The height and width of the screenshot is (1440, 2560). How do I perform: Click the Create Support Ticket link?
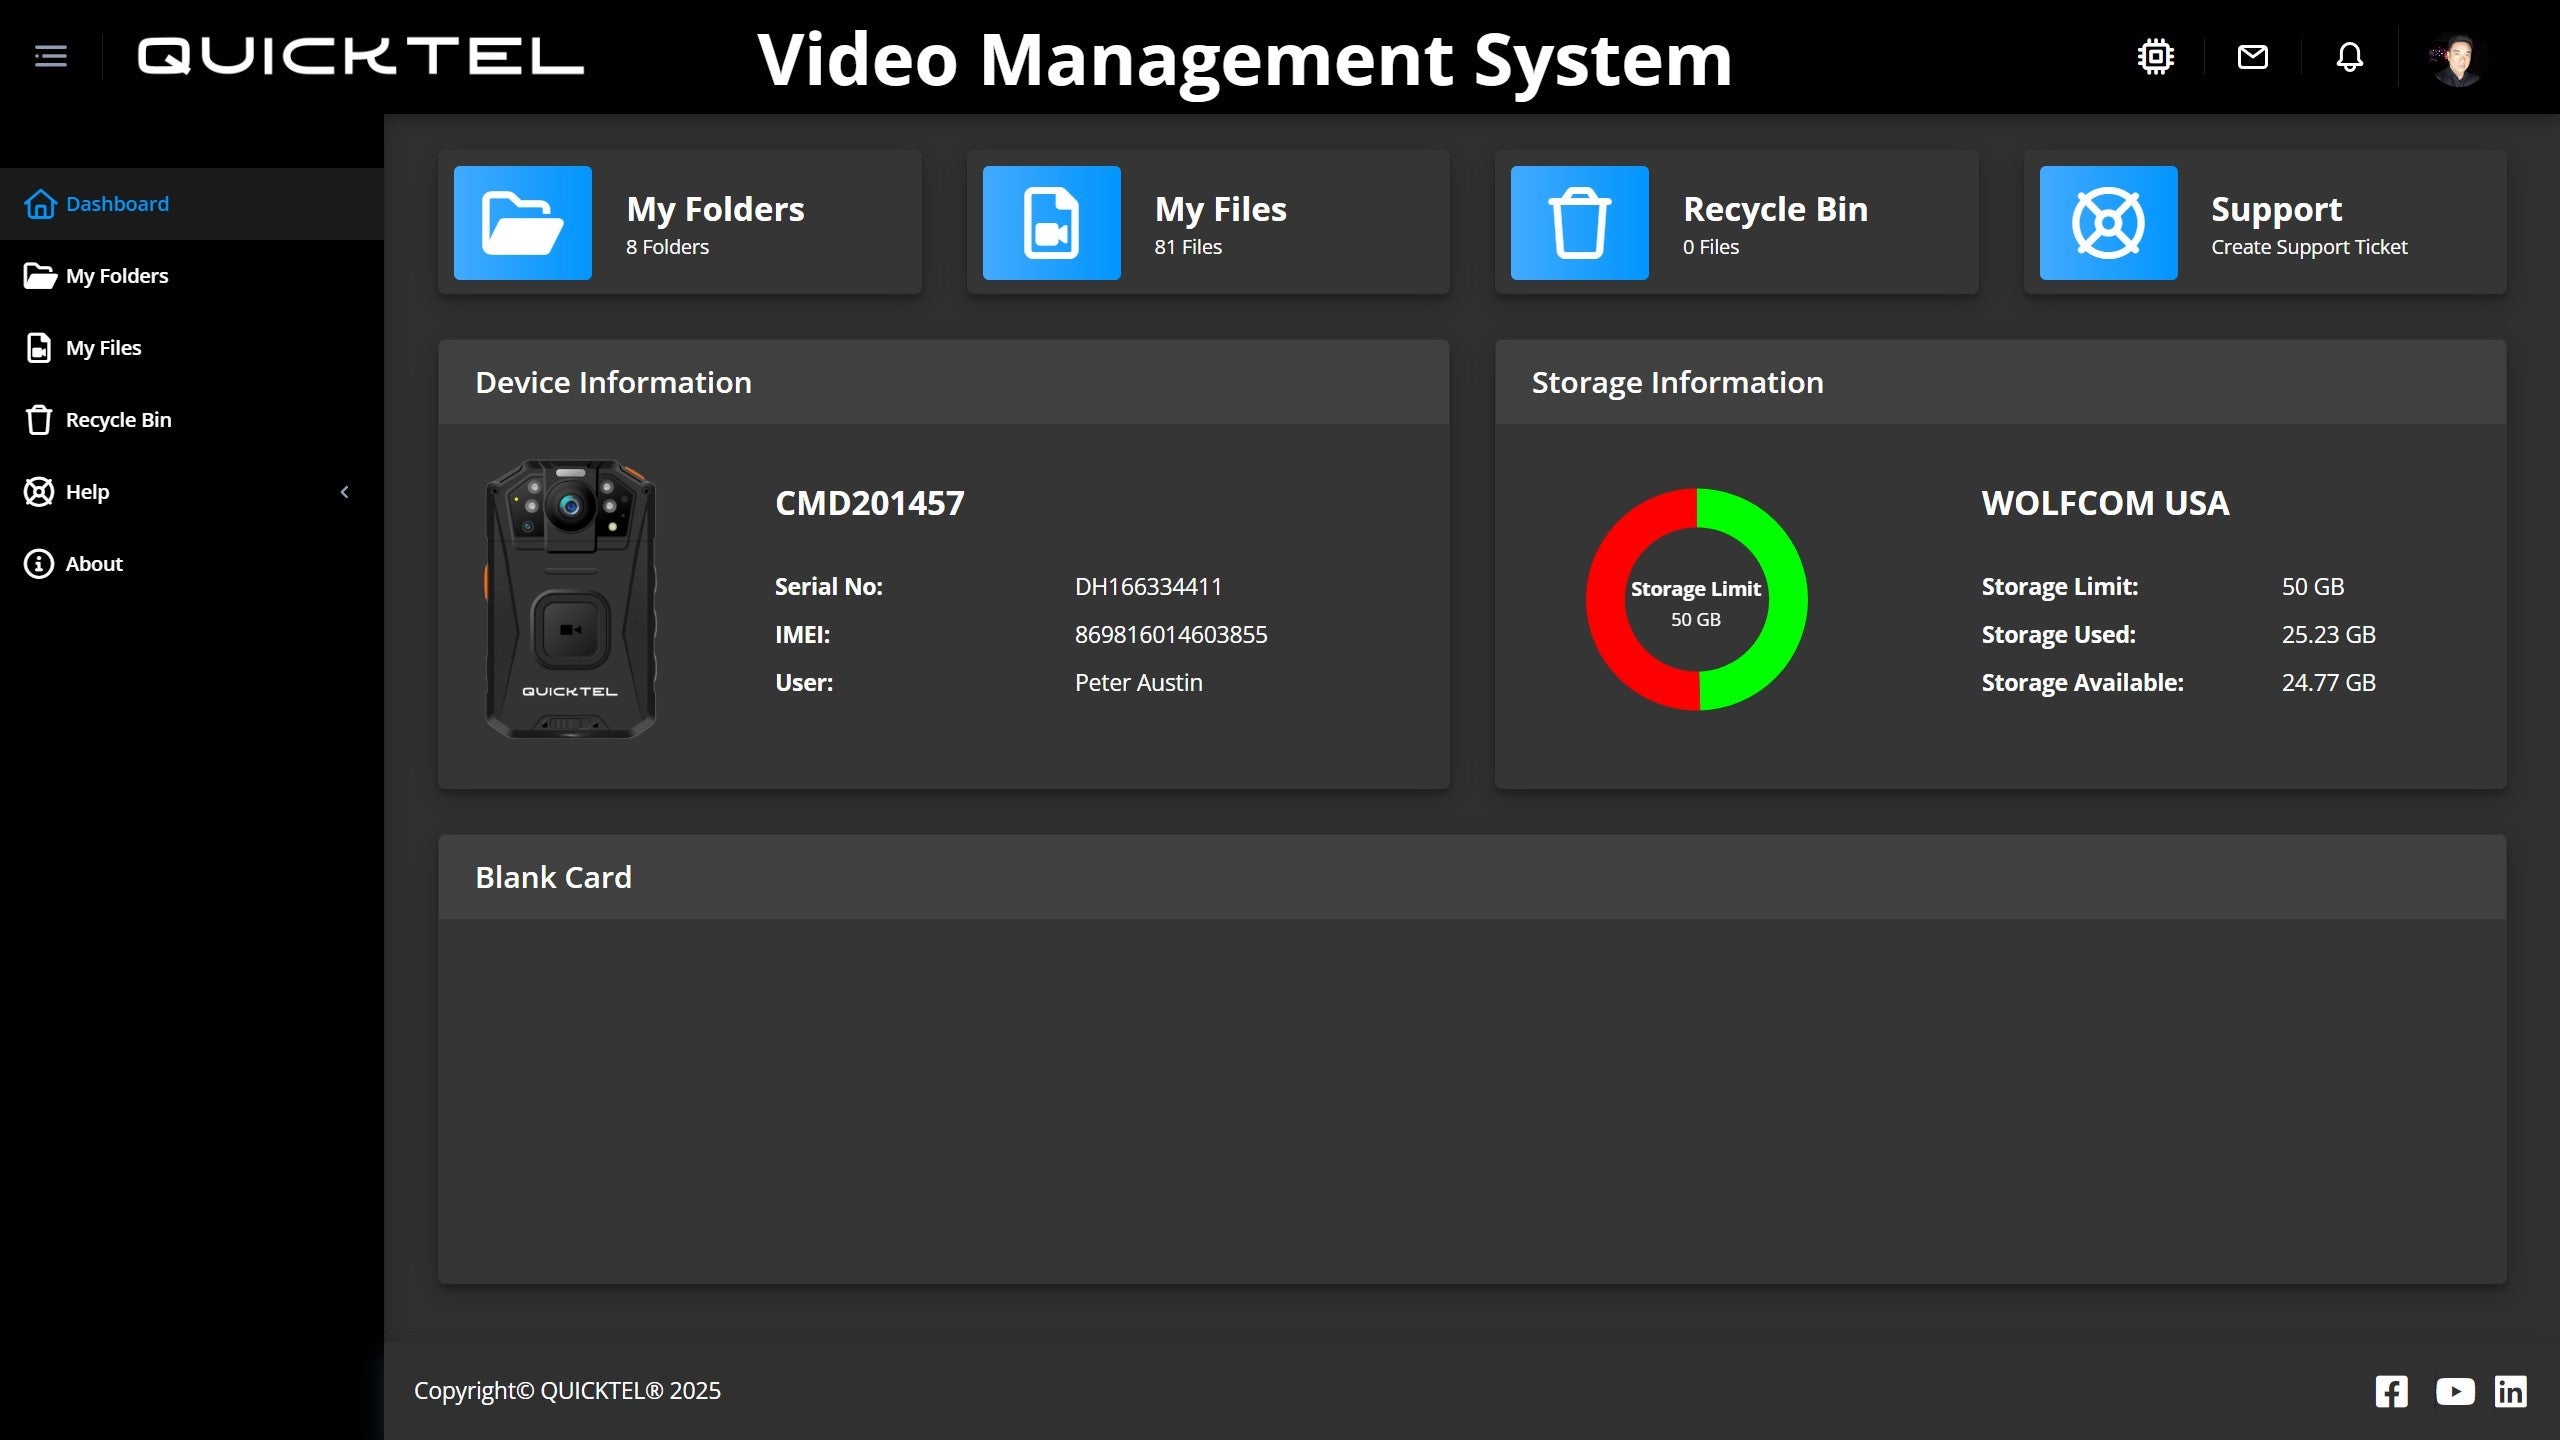2308,247
